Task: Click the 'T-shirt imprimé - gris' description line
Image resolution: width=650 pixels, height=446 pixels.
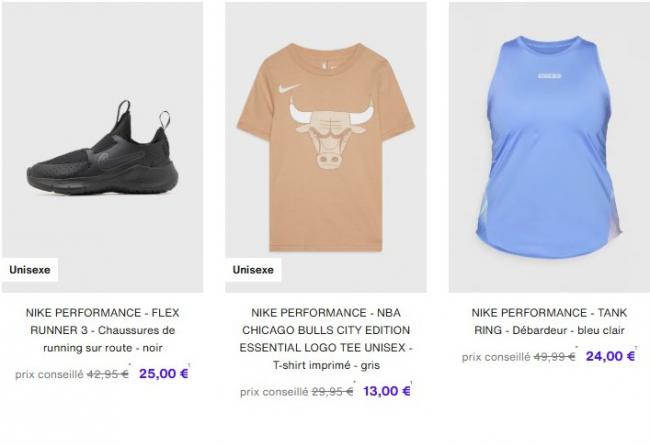Action: pyautogui.click(x=326, y=365)
